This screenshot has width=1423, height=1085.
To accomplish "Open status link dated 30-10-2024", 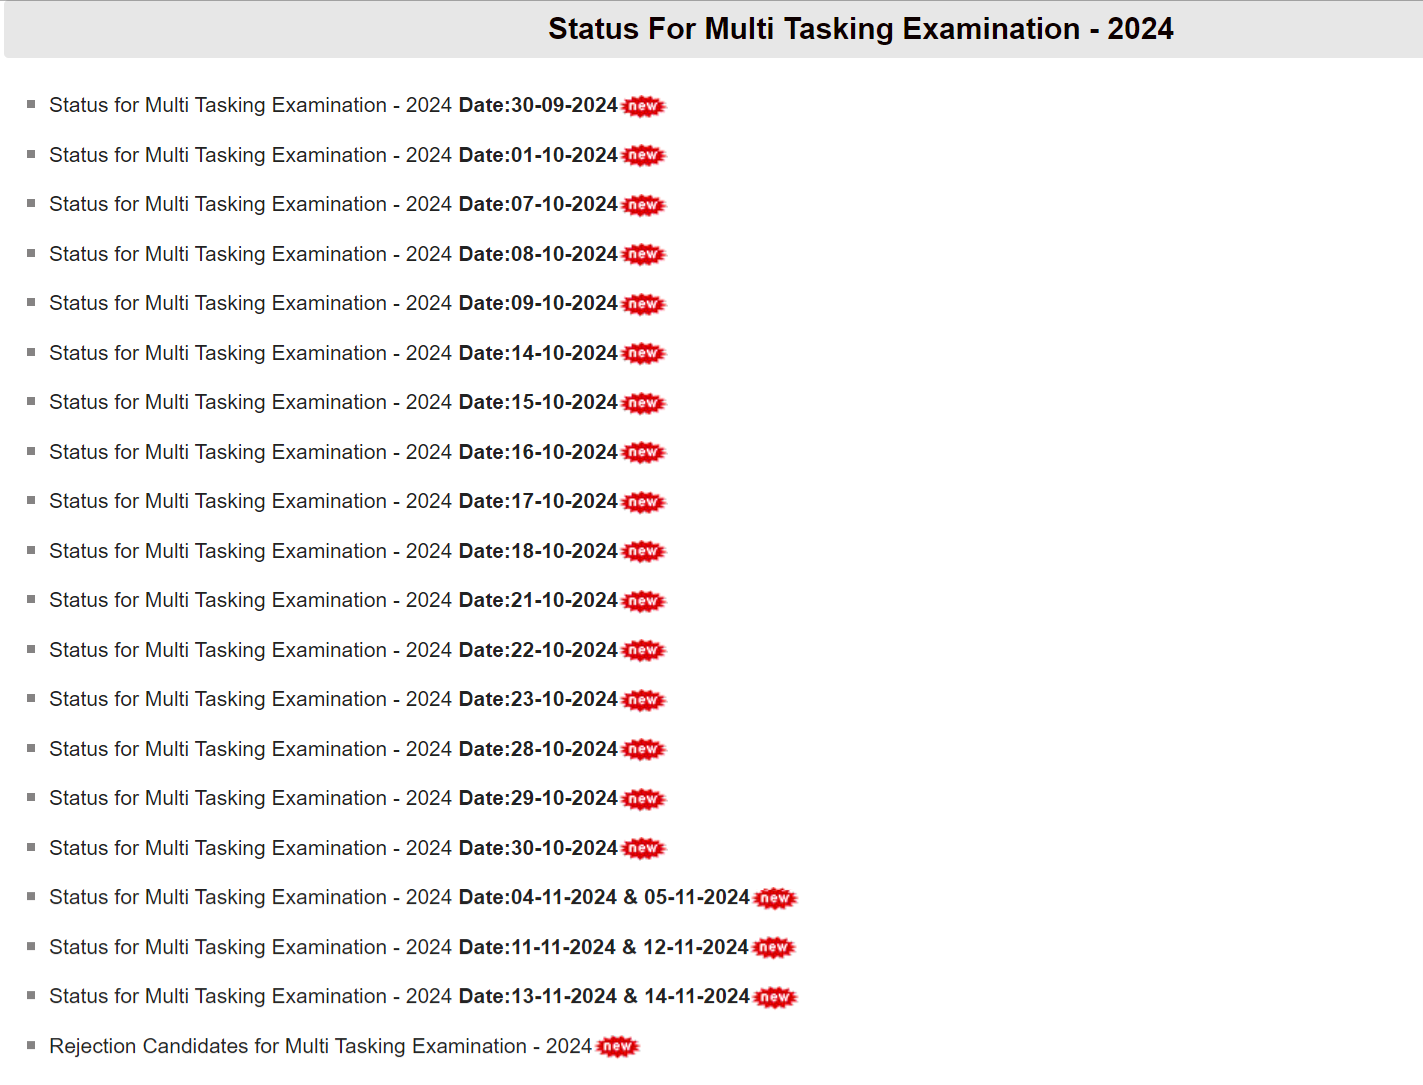I will coord(333,848).
